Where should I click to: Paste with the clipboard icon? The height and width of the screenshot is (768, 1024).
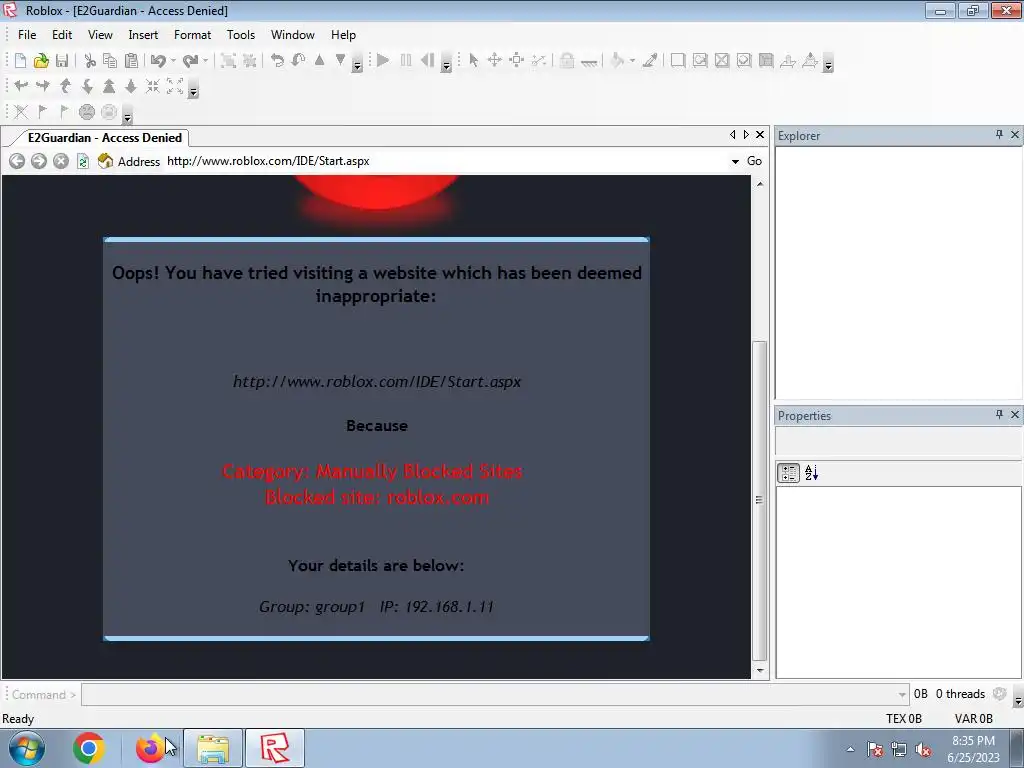131,61
